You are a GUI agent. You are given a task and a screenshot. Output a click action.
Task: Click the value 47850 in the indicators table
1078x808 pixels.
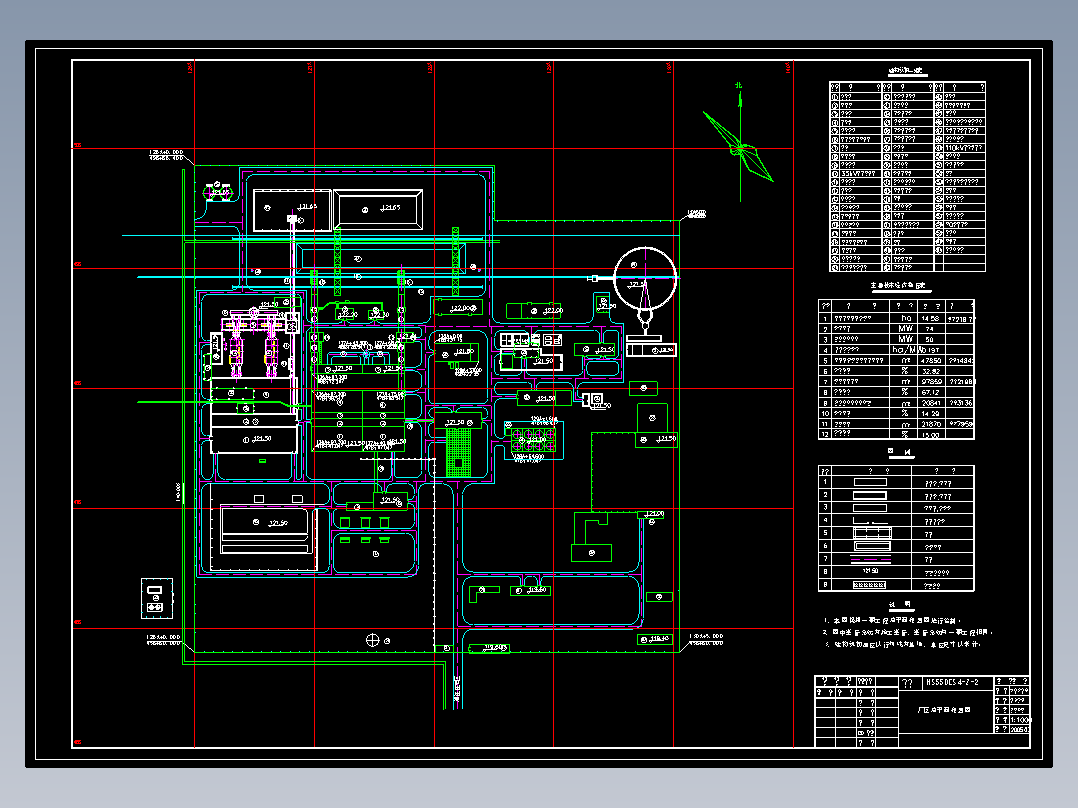931,360
